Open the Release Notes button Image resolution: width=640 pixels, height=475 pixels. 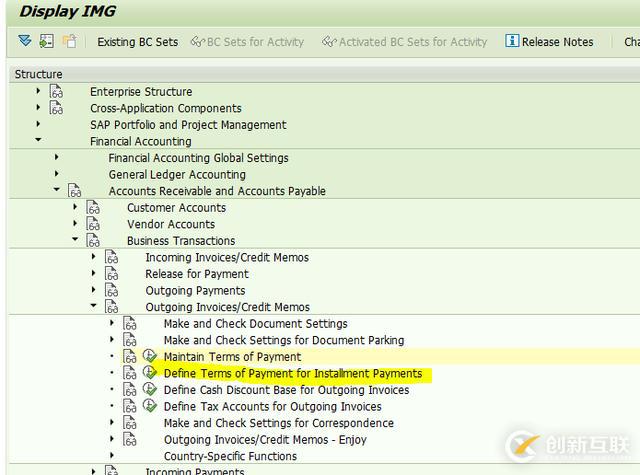pyautogui.click(x=549, y=42)
